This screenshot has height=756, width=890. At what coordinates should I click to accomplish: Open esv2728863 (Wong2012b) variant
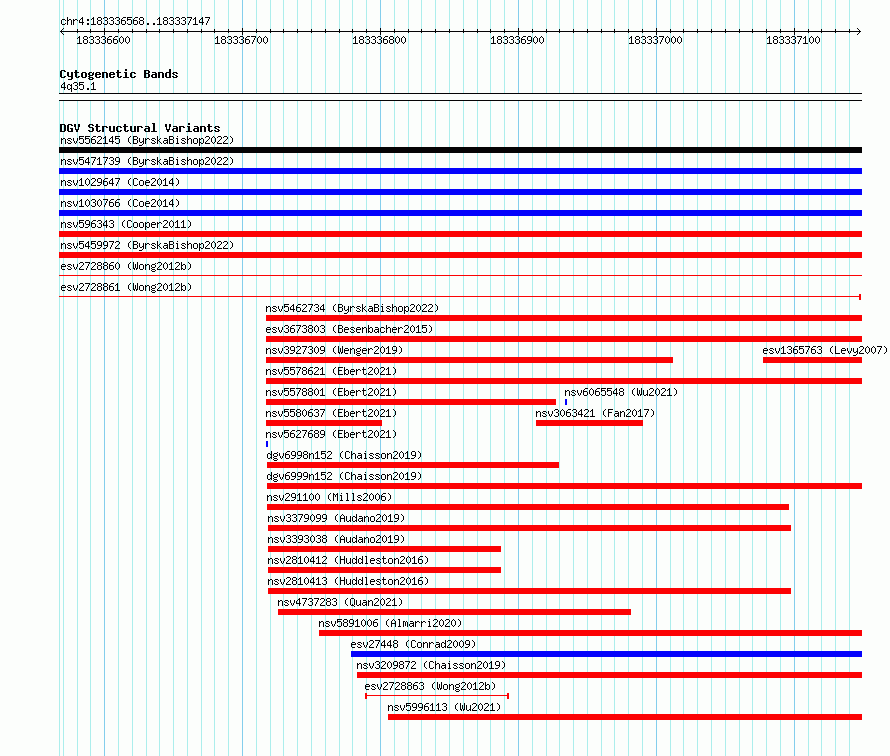click(430, 686)
